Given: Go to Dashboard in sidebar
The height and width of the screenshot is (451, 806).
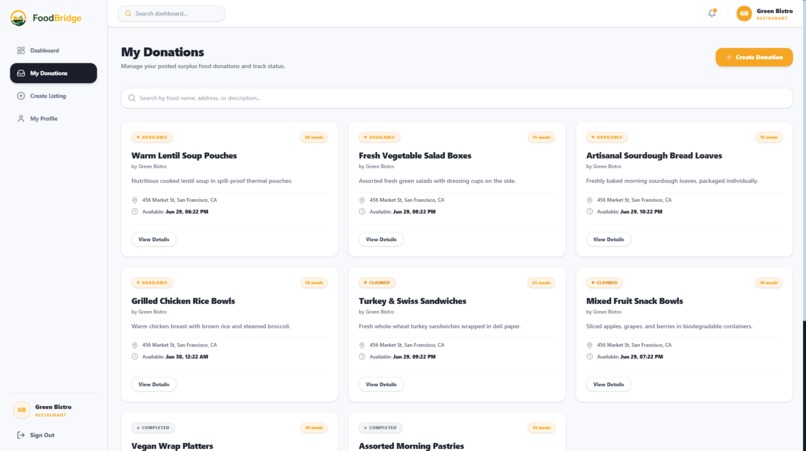Looking at the screenshot, I should tap(53, 50).
